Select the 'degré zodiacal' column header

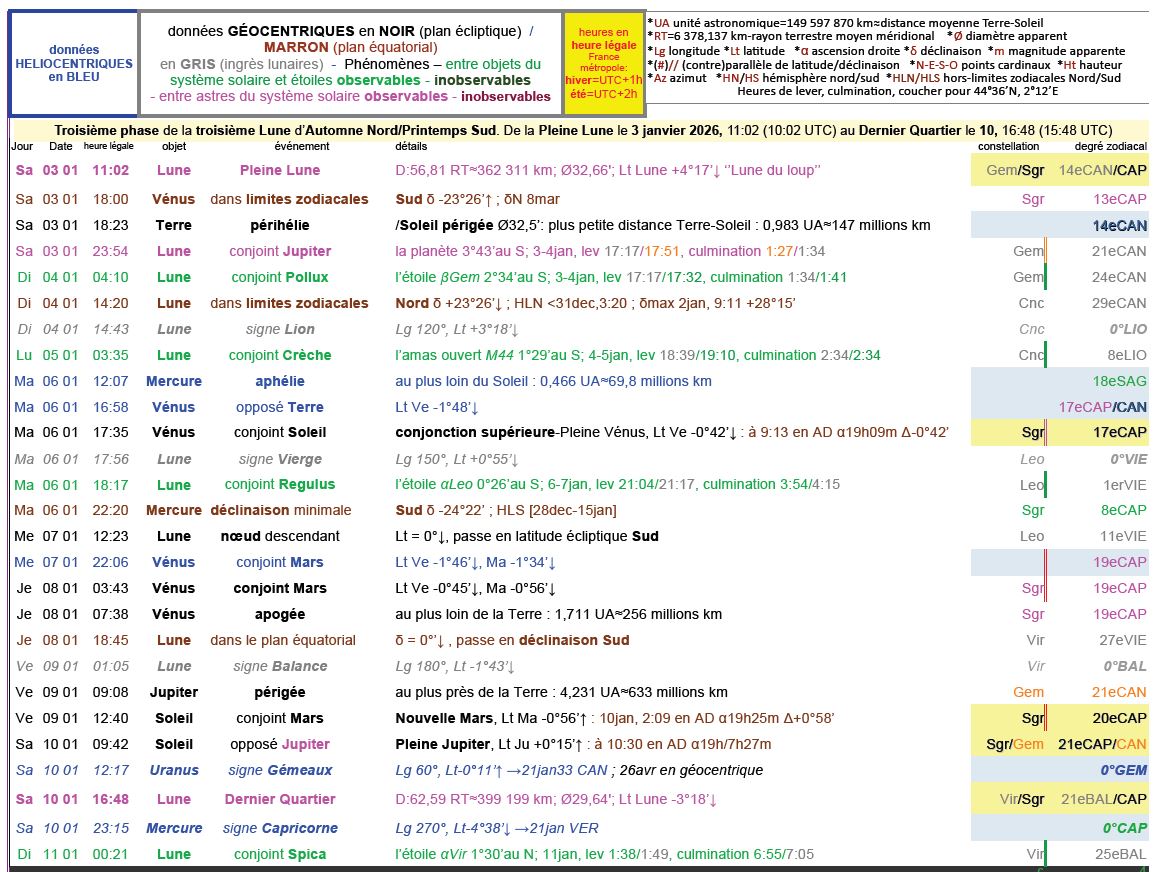pos(1110,146)
